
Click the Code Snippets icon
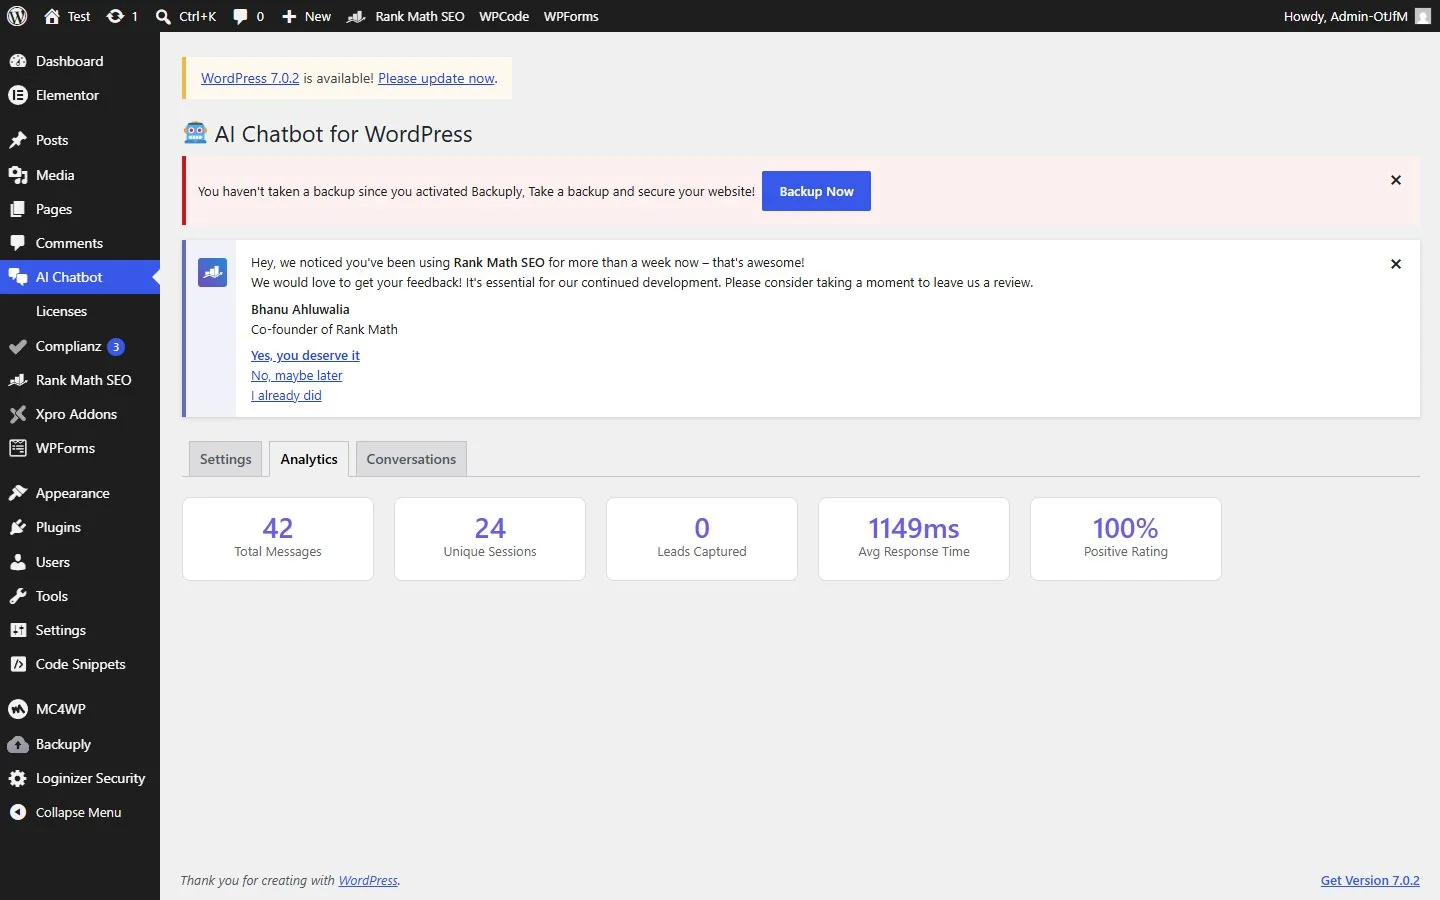(x=17, y=664)
